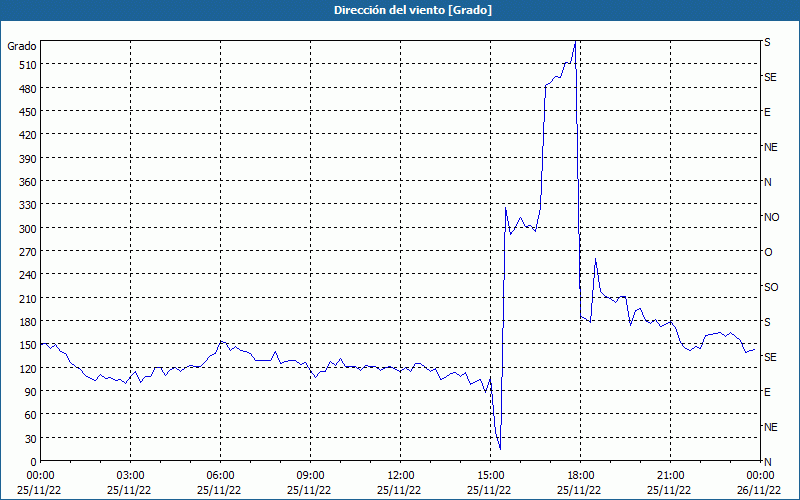The height and width of the screenshot is (500, 800).
Task: Pick the 25/11/22 date under 21:00
Action: [669, 490]
